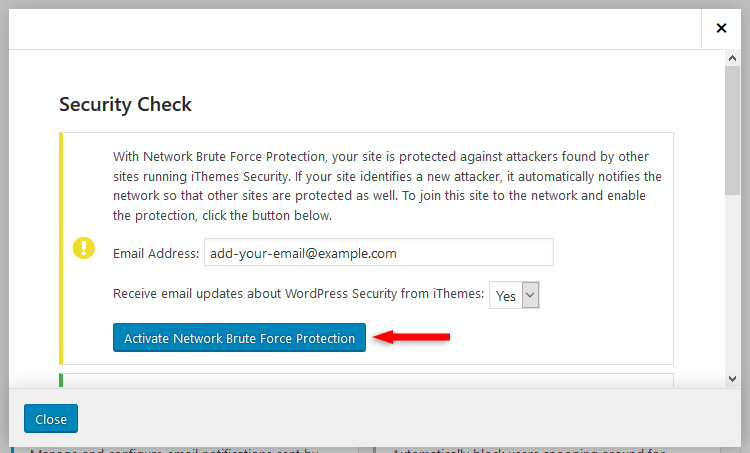Click the green-bordered section below the notice
Screen dimensions: 750x453
coord(366,381)
